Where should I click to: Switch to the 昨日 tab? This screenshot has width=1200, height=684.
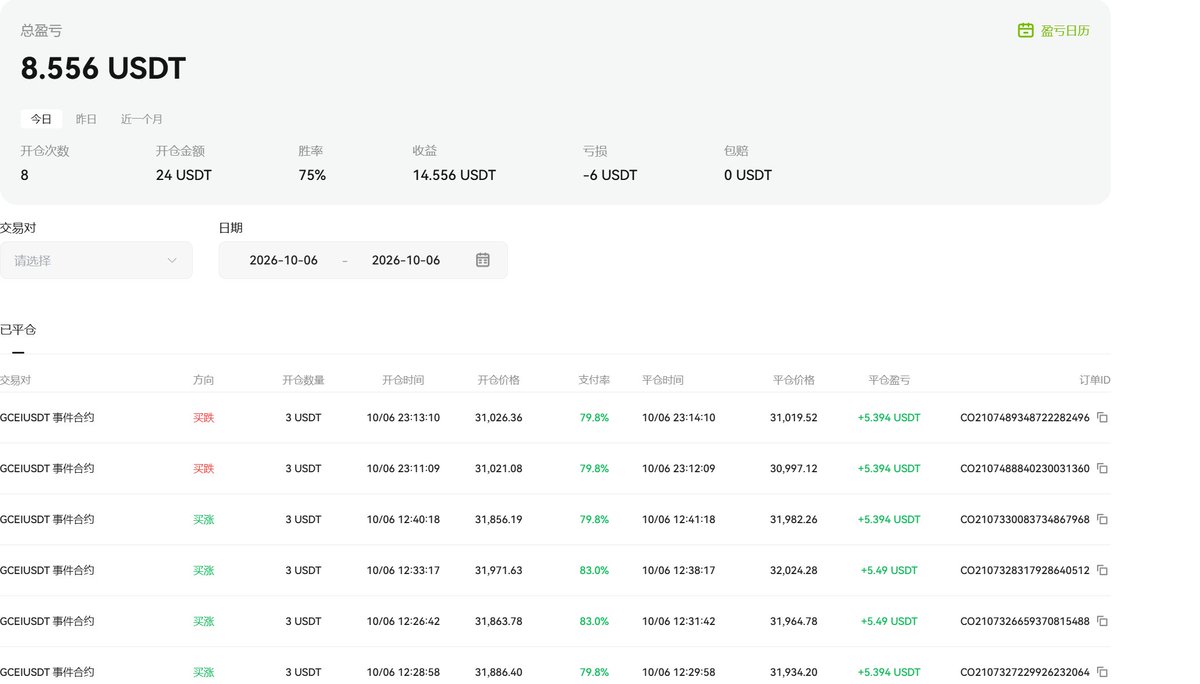click(x=87, y=119)
